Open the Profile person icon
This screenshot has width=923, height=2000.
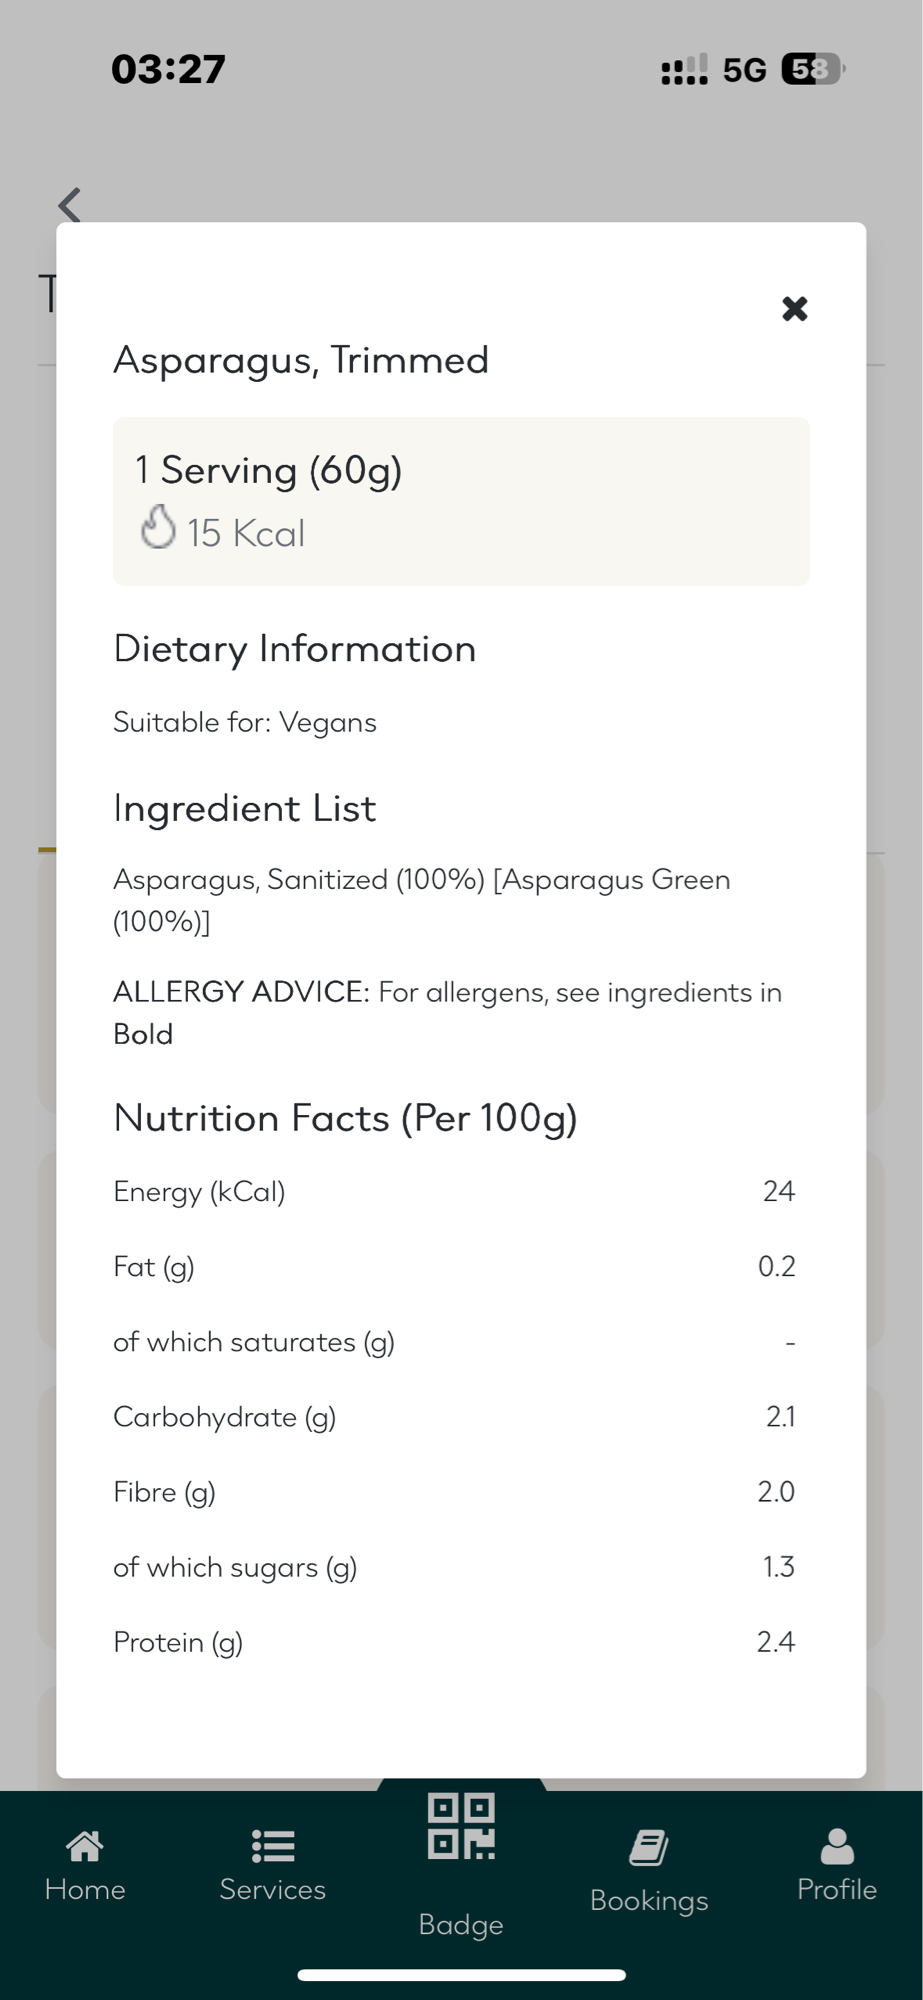click(837, 1846)
